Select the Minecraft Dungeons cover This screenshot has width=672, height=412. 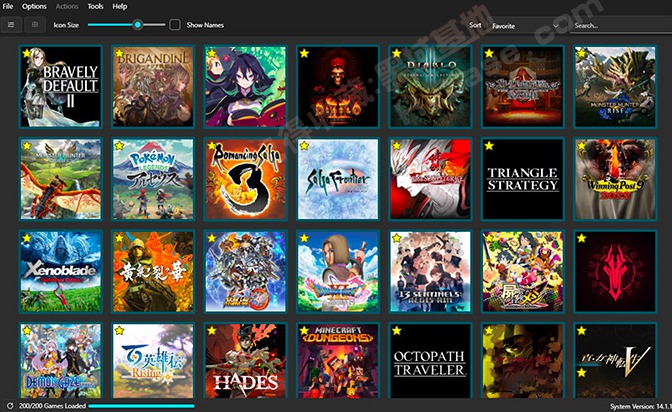tap(338, 361)
